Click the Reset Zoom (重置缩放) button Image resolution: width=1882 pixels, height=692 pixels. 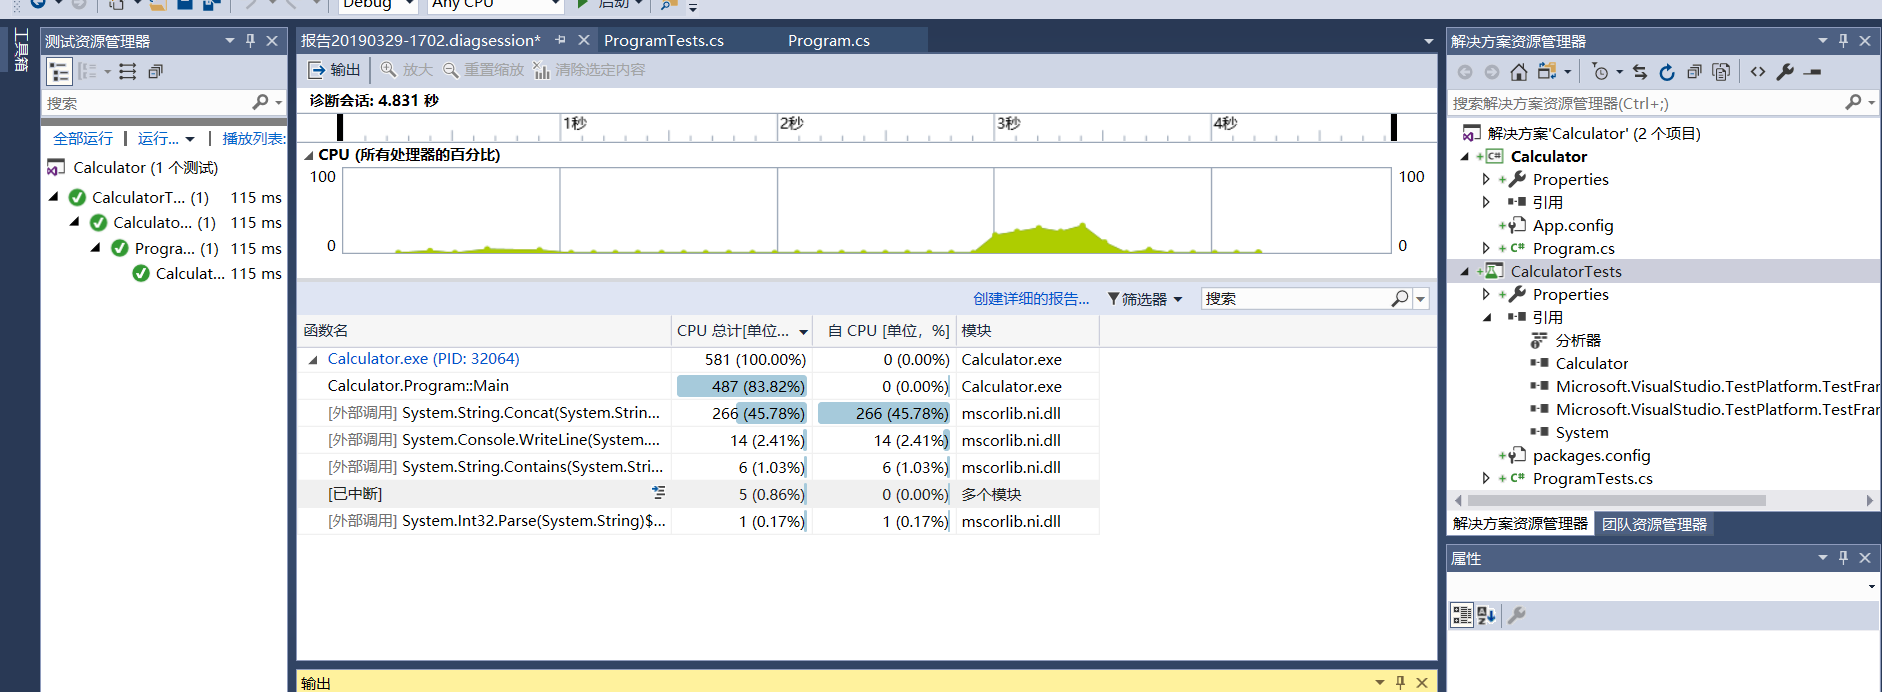484,70
